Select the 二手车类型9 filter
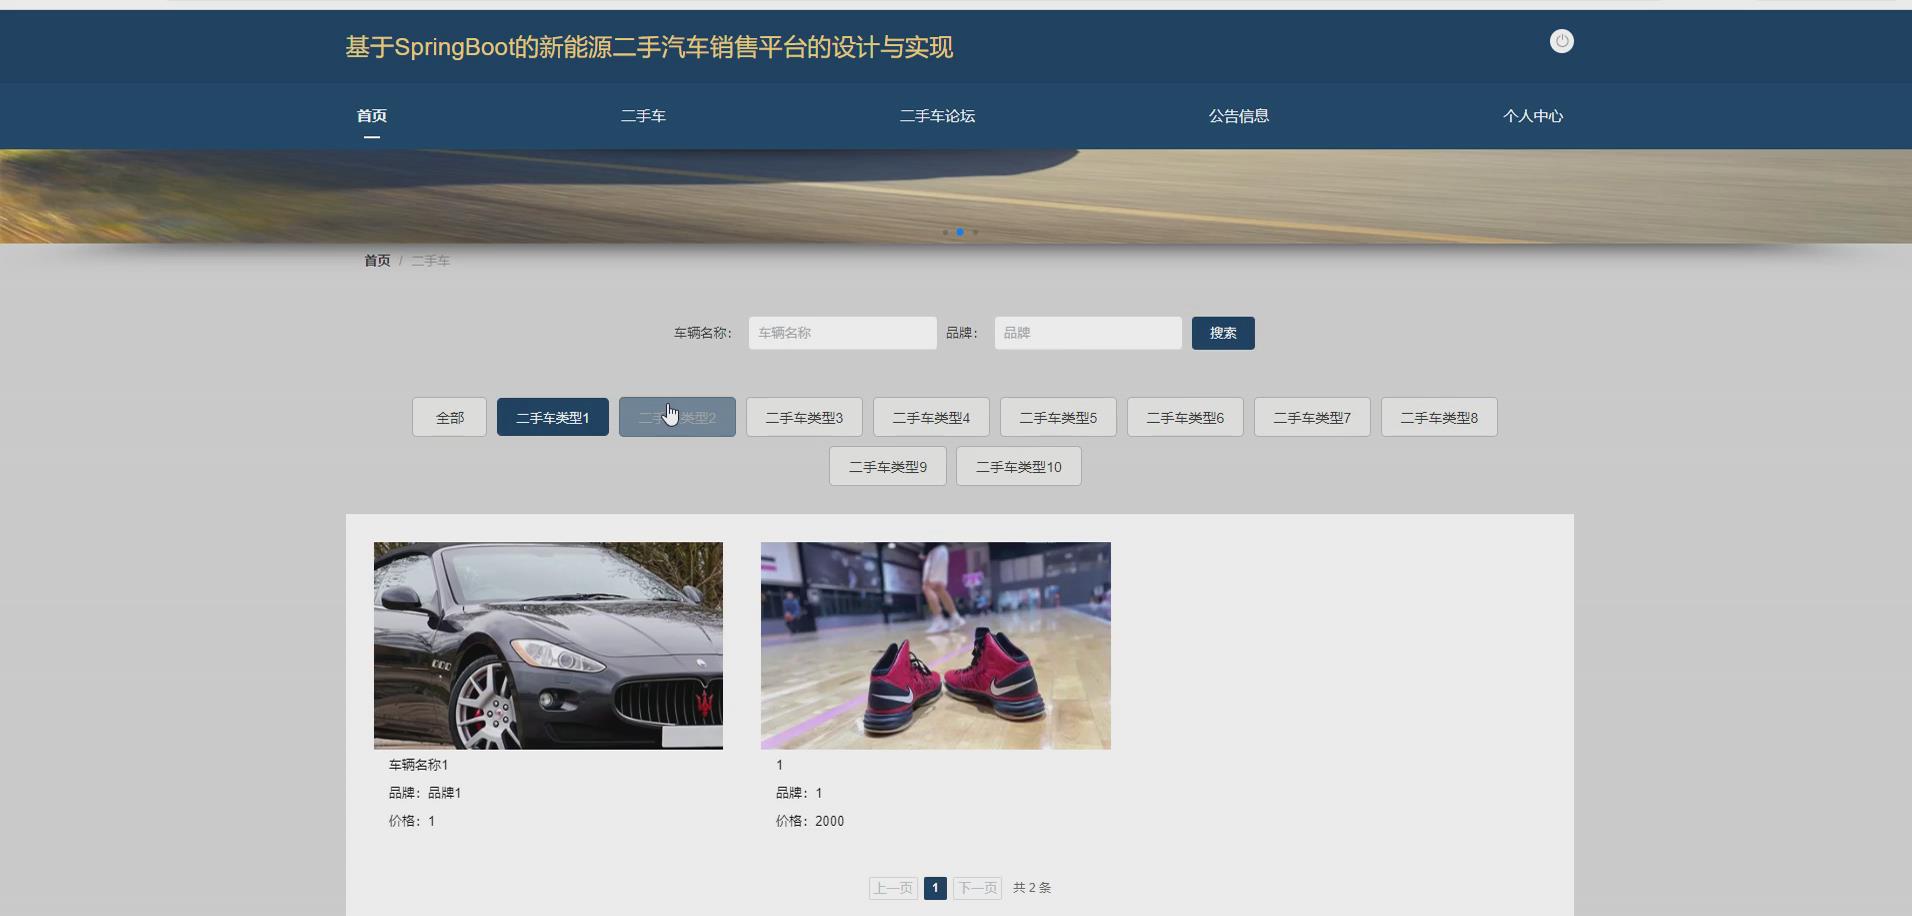This screenshot has width=1912, height=916. 888,466
